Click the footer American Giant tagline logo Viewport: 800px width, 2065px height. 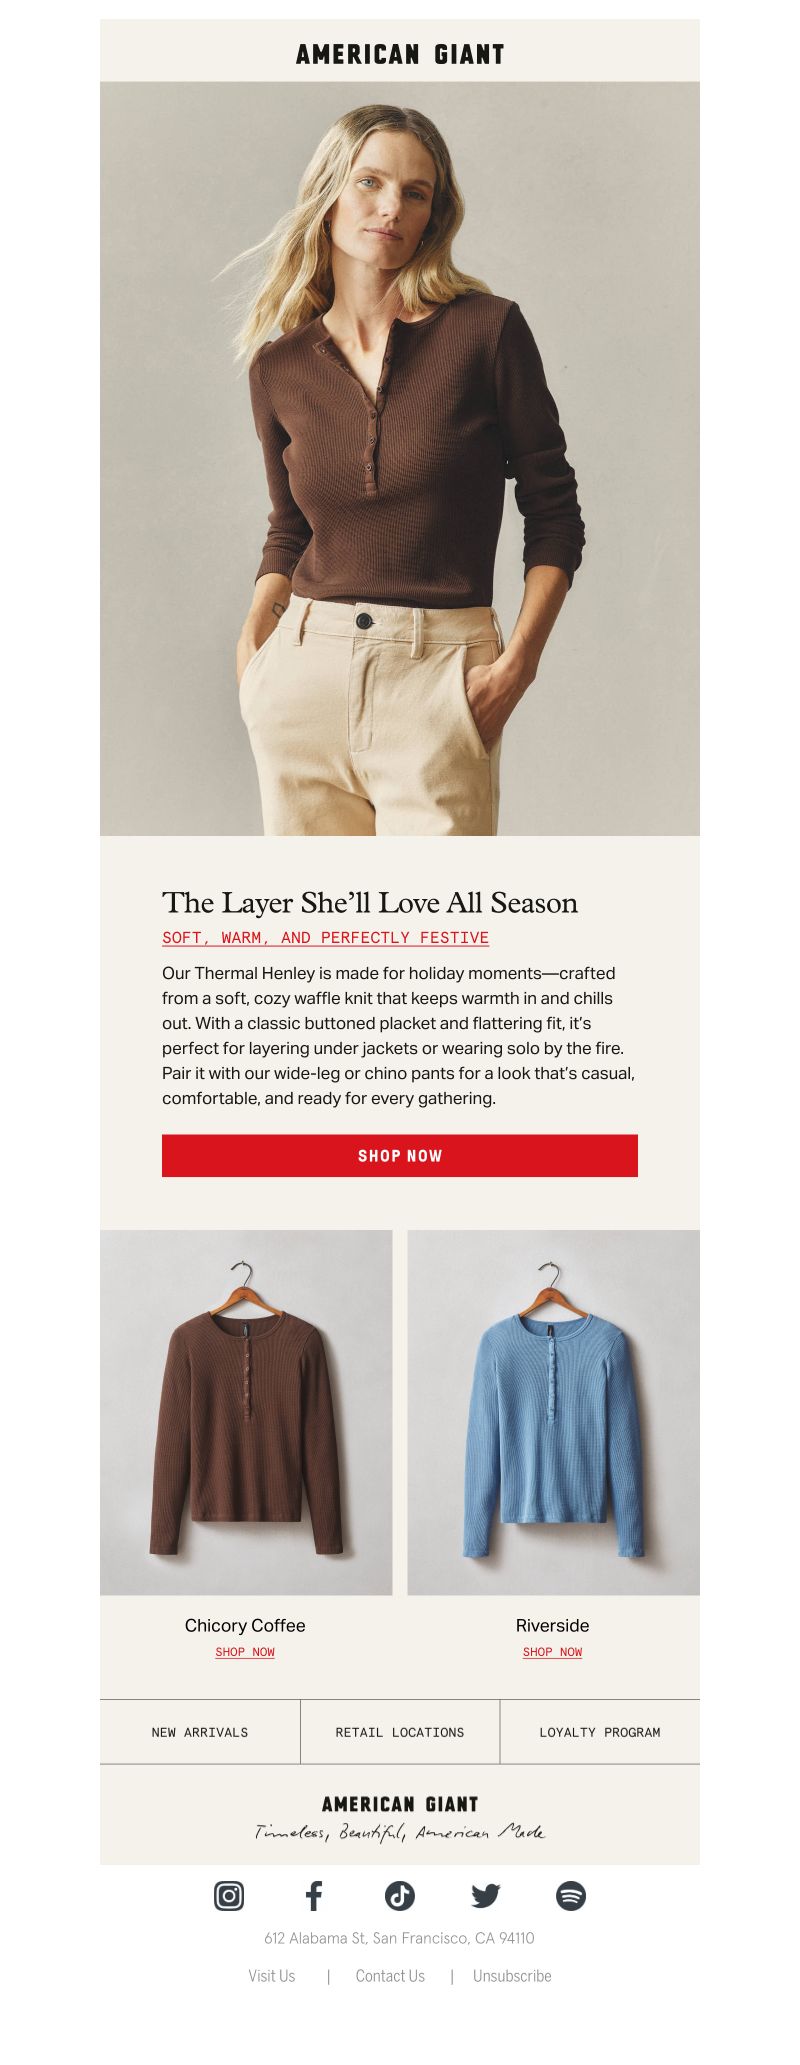[x=400, y=1817]
